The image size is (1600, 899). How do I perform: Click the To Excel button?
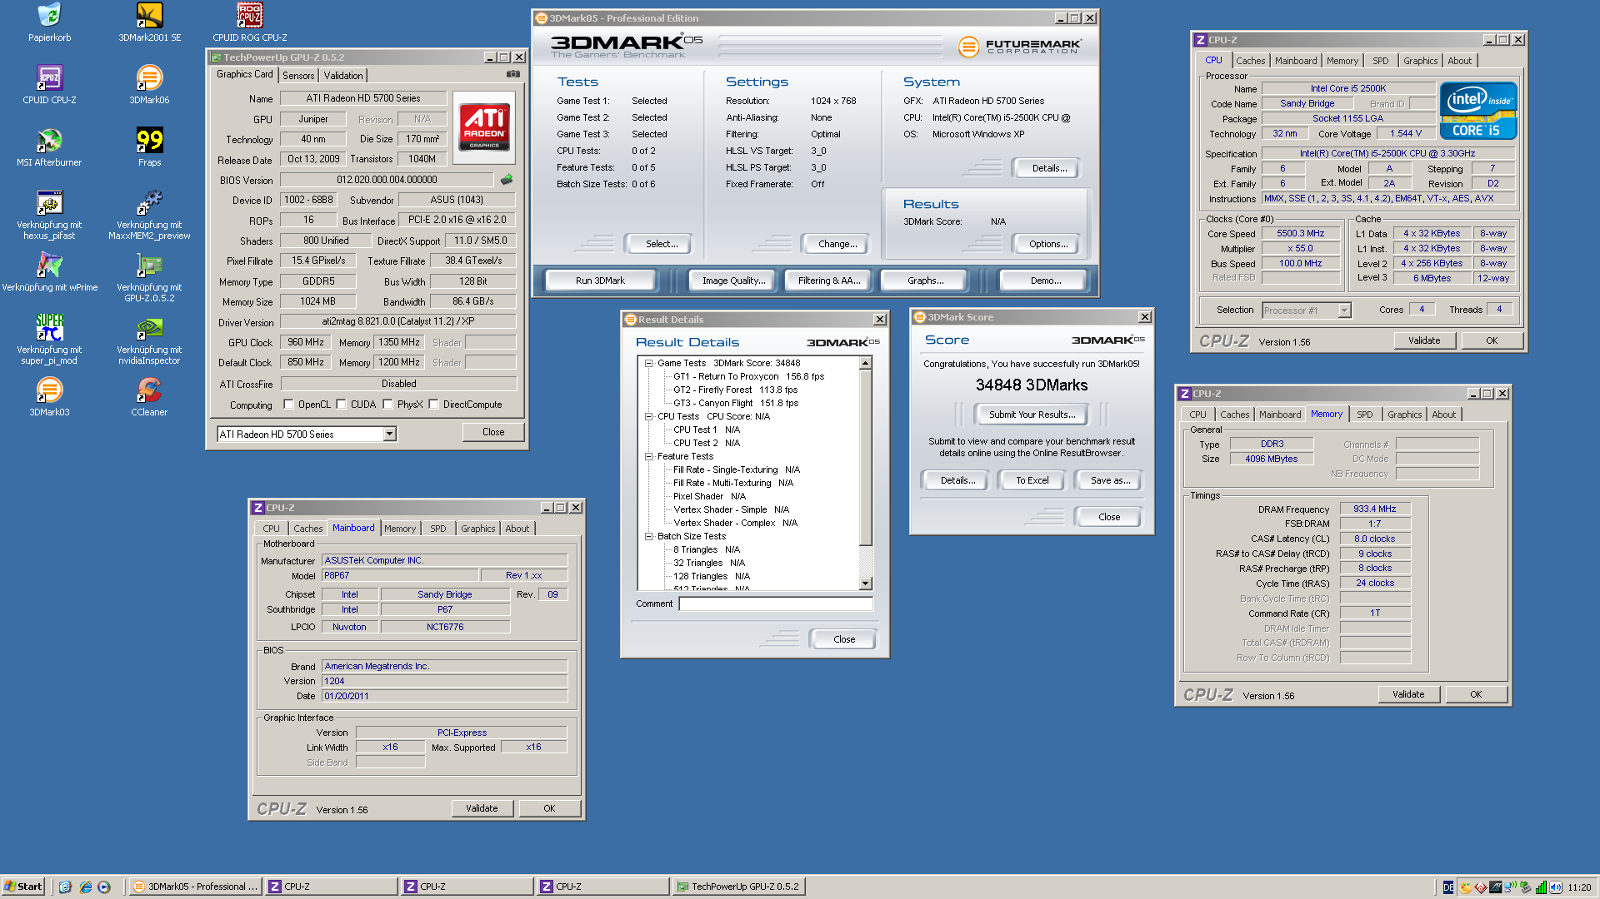1032,481
